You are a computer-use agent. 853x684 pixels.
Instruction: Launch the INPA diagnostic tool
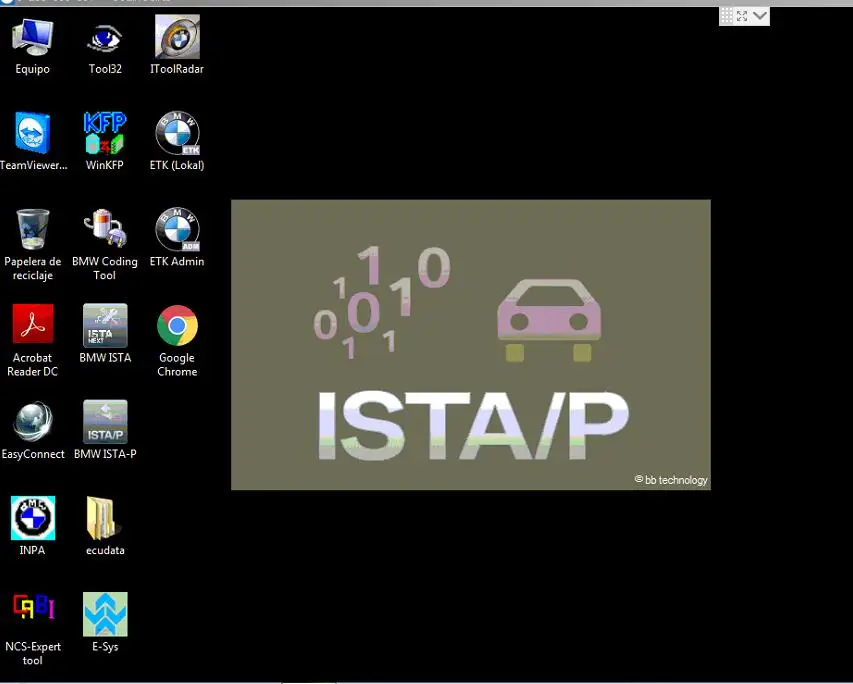coord(33,516)
